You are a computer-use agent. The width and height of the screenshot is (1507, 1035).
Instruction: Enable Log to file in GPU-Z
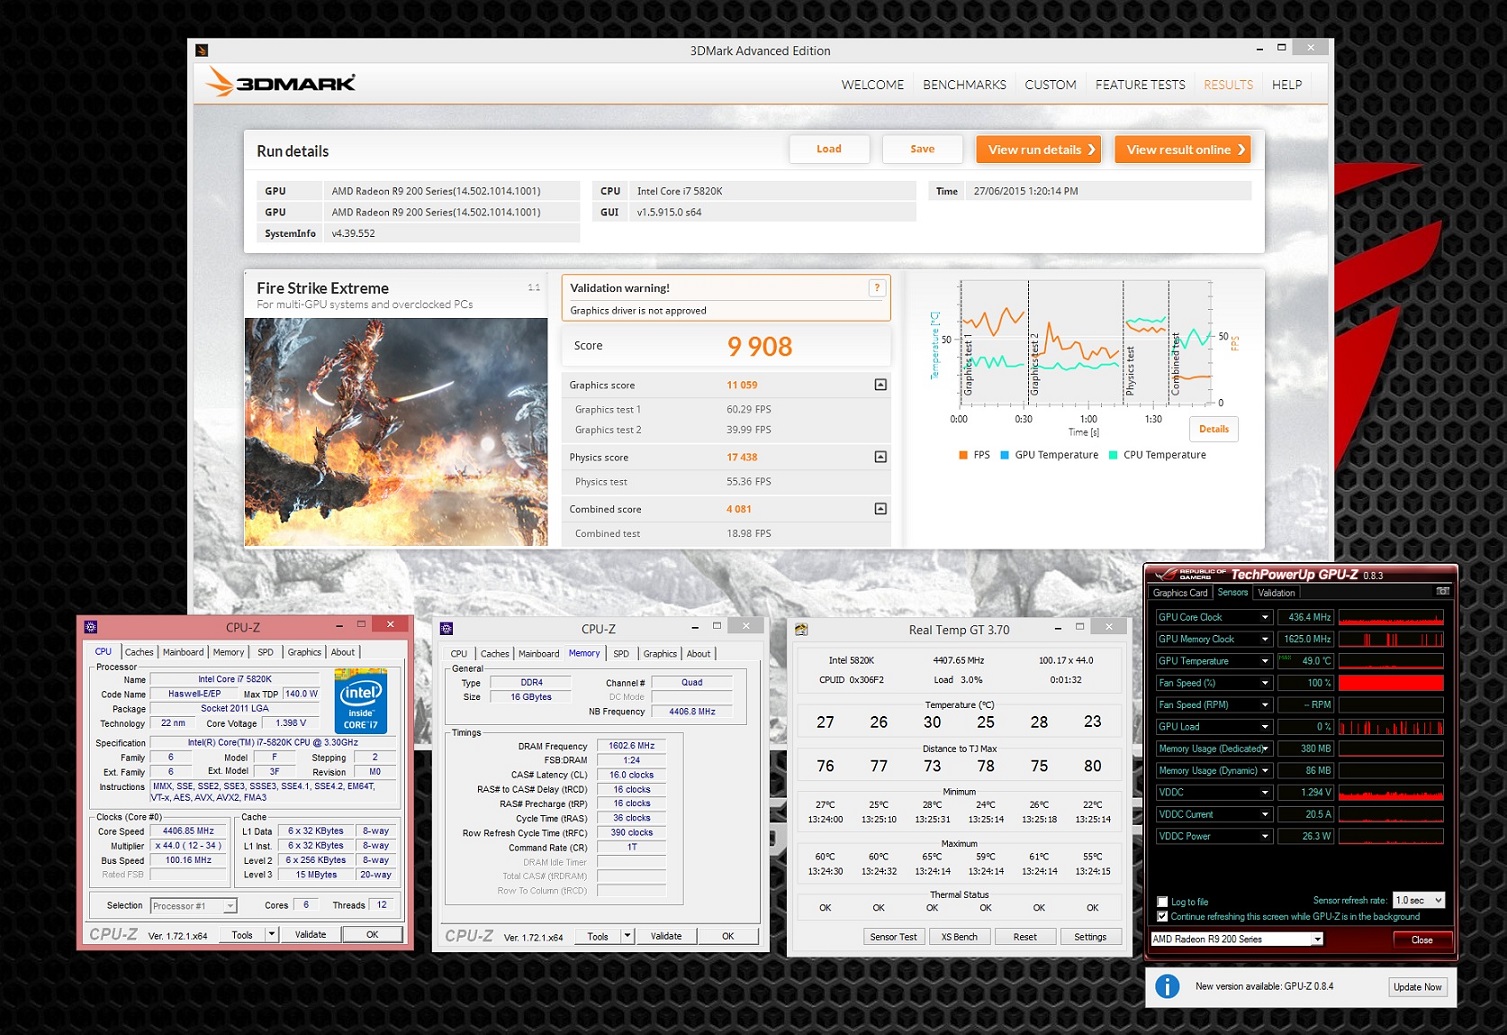pos(1162,902)
